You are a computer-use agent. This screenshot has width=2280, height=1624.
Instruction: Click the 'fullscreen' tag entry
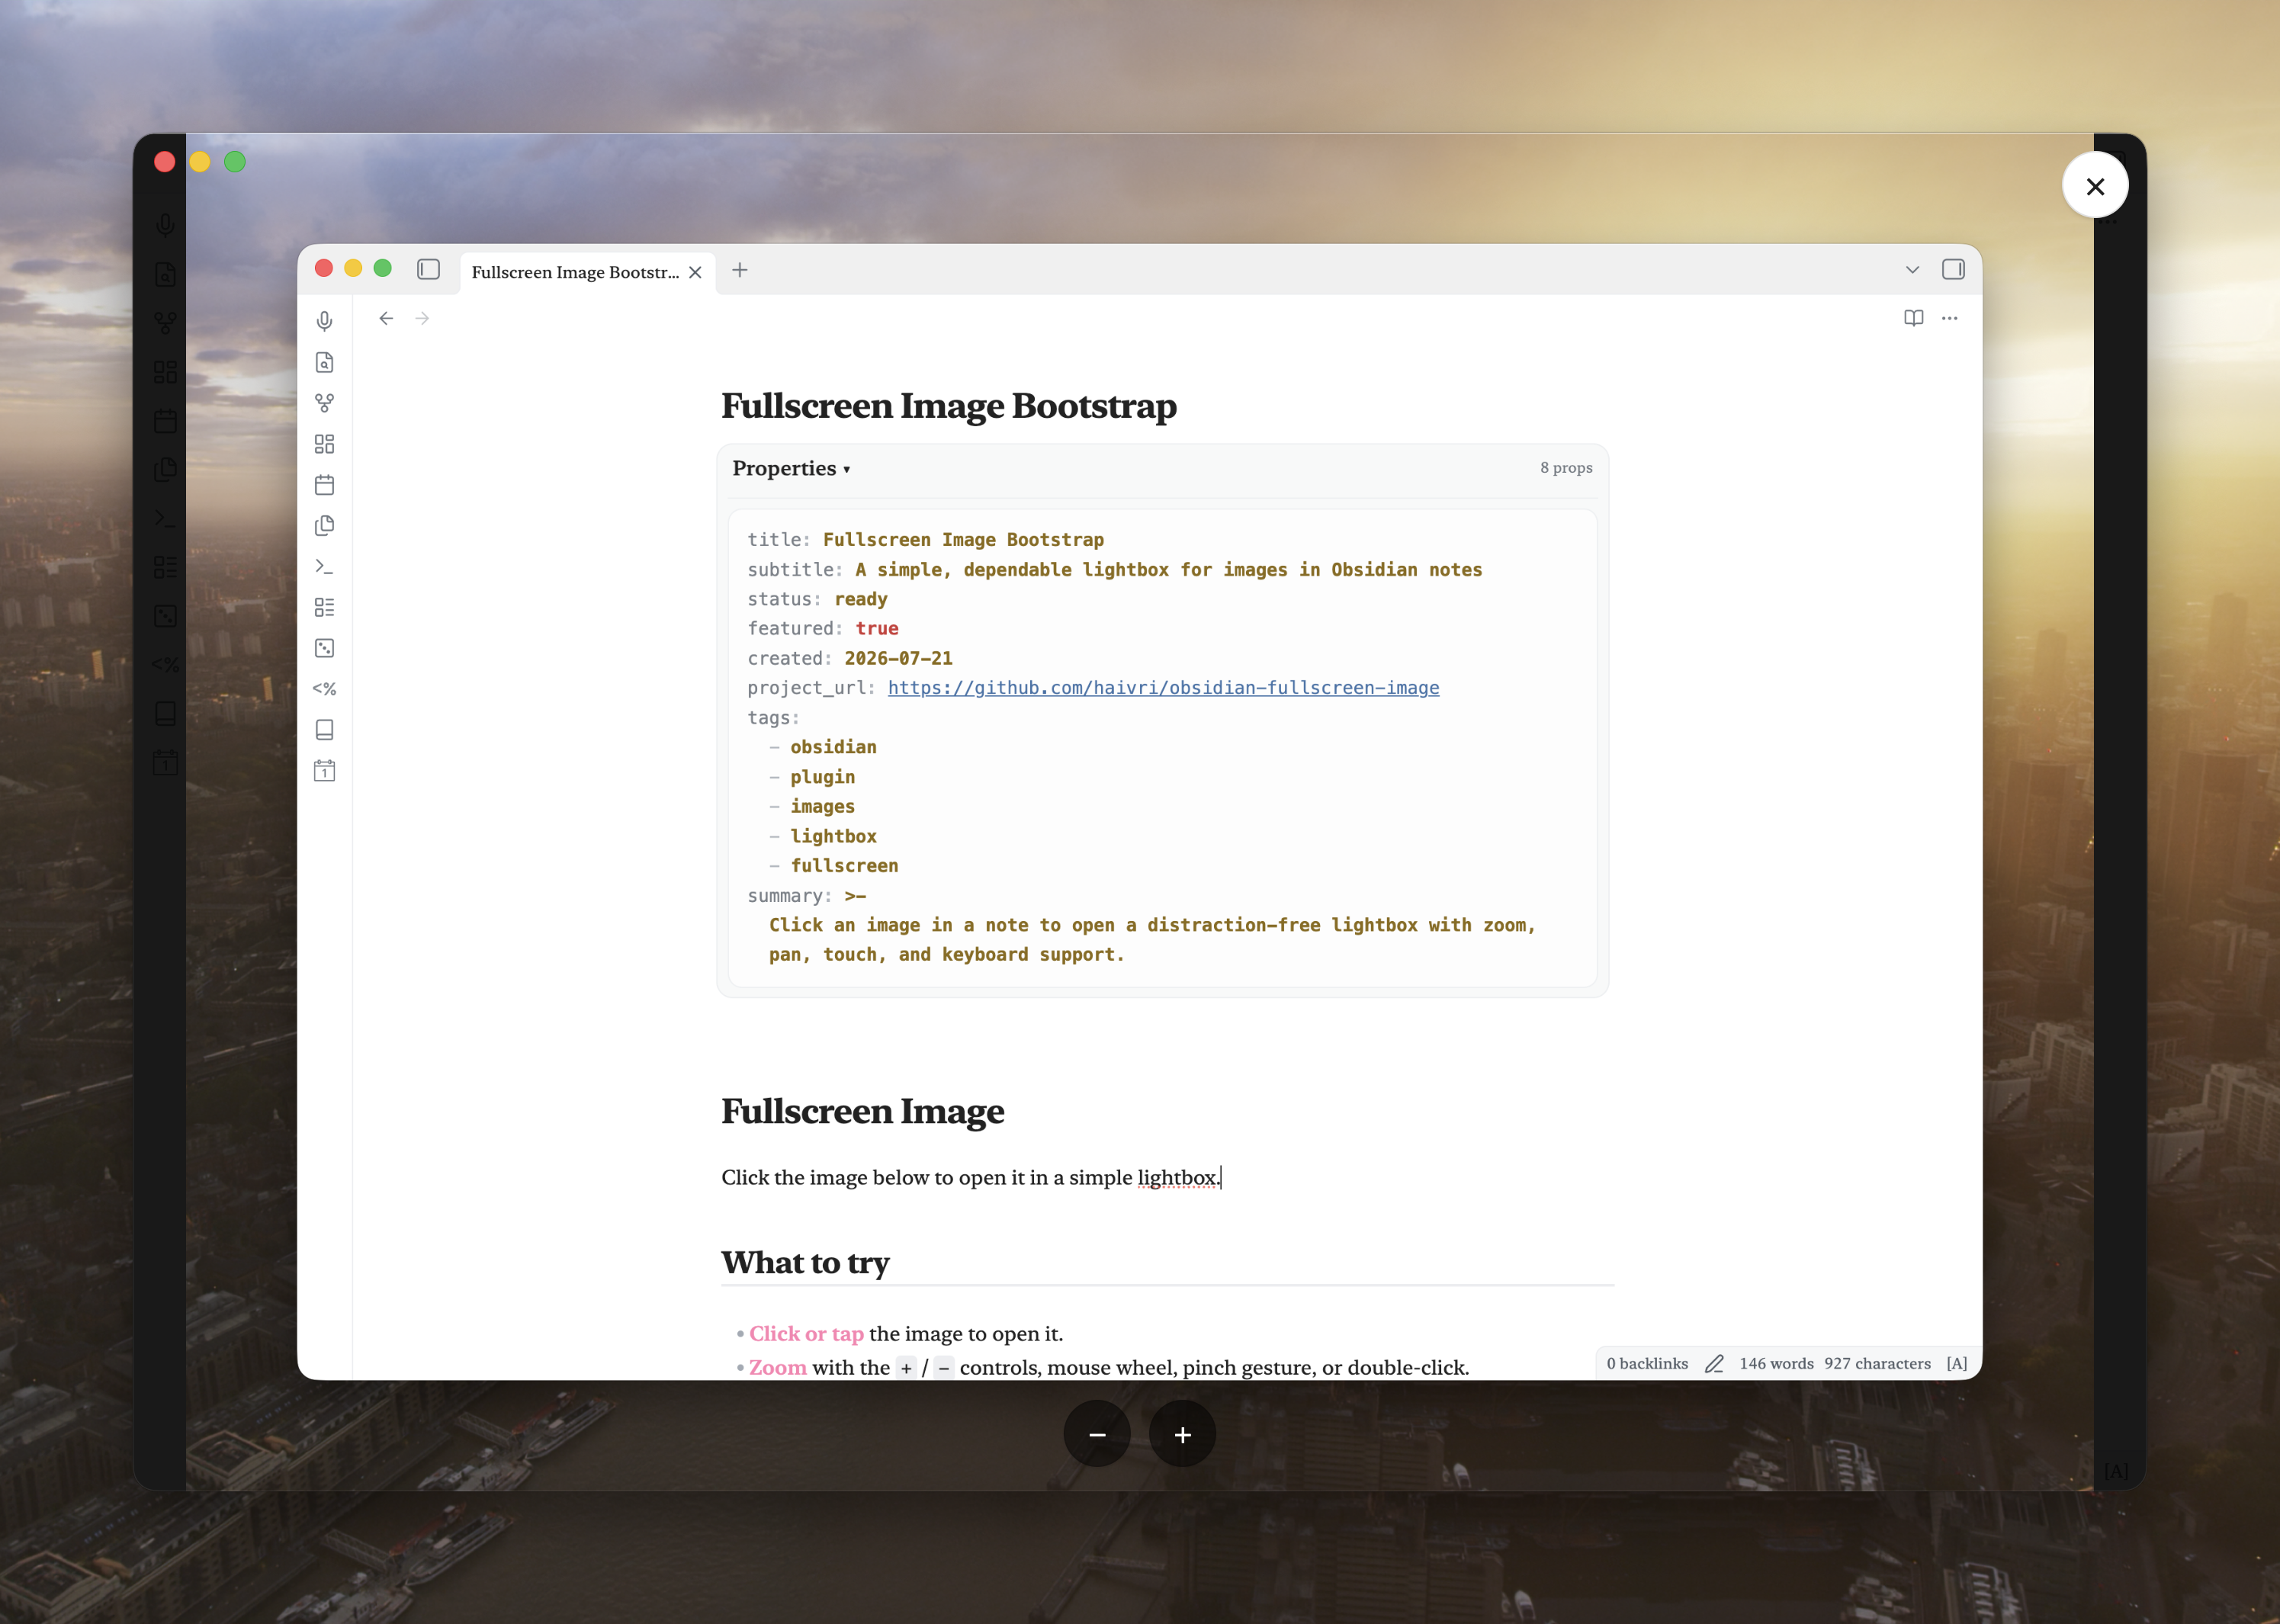coord(844,865)
